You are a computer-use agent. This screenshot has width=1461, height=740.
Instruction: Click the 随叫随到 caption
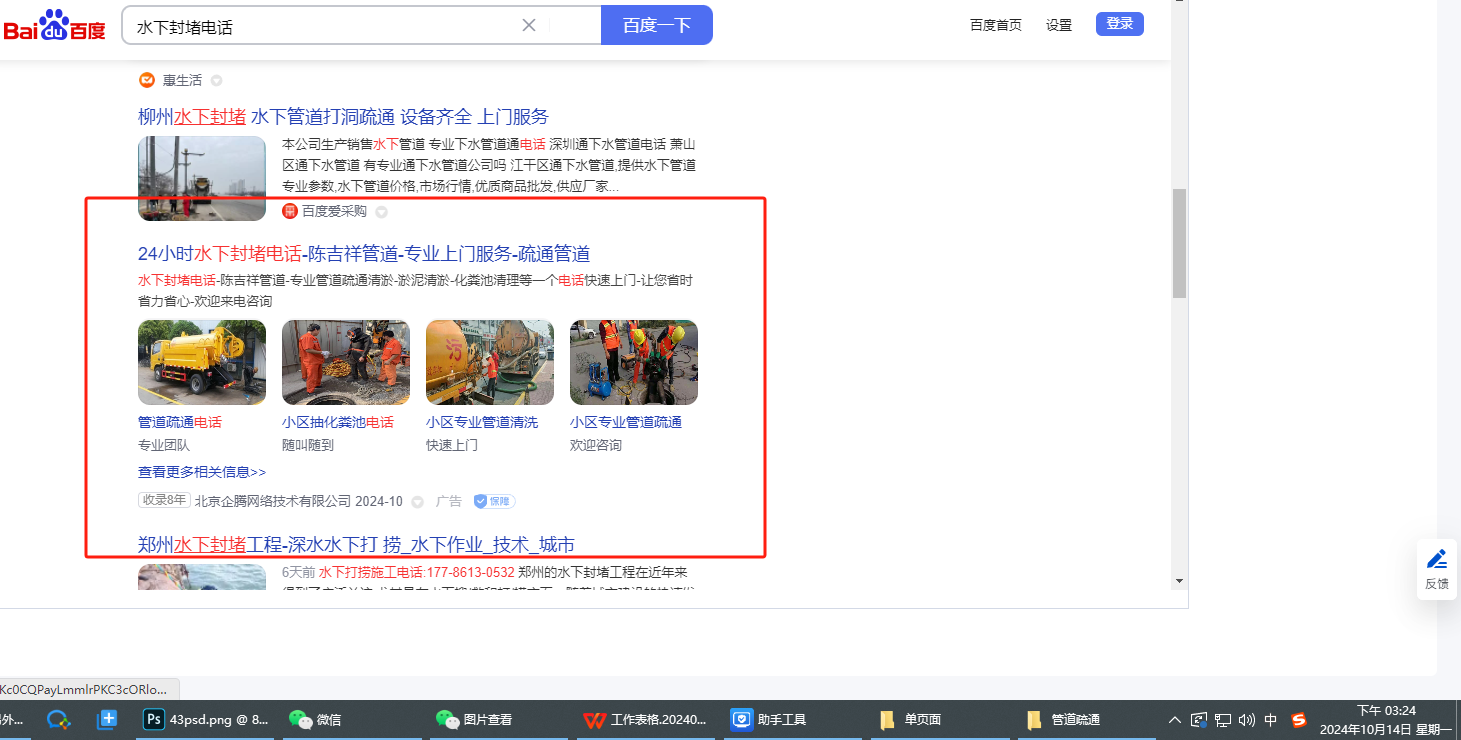[308, 445]
